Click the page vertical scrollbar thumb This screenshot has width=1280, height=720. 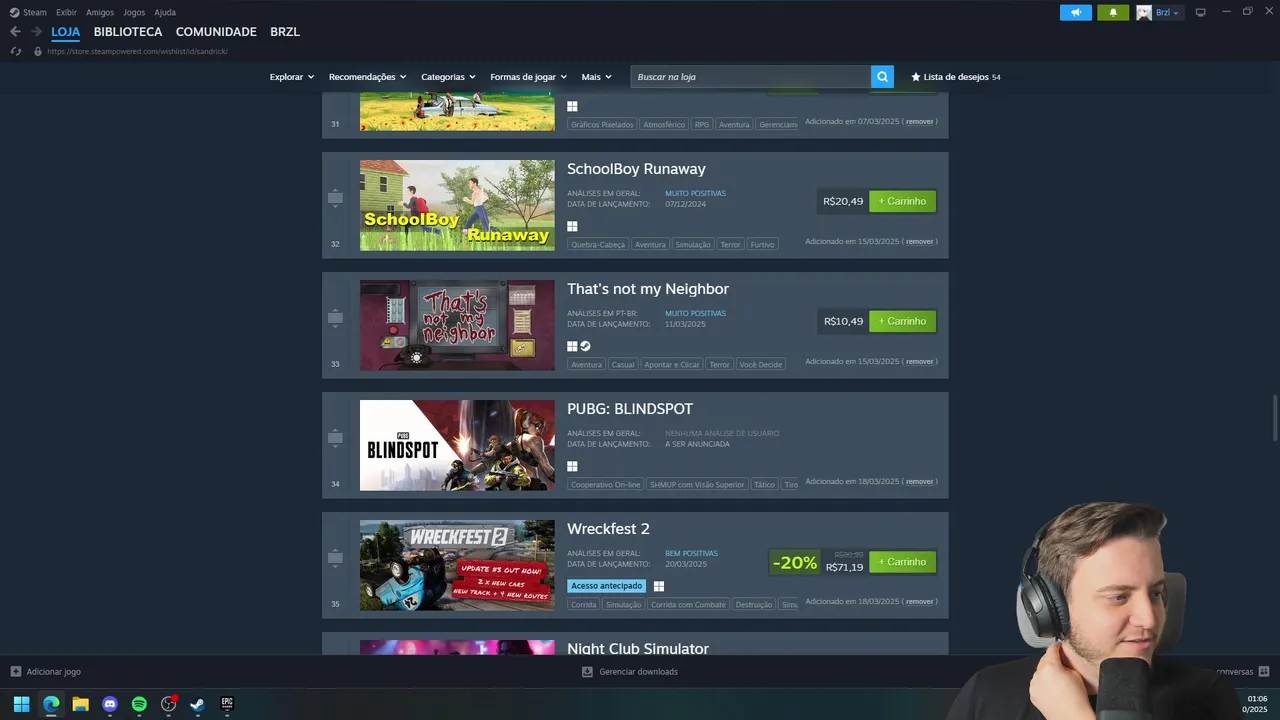[x=1274, y=418]
